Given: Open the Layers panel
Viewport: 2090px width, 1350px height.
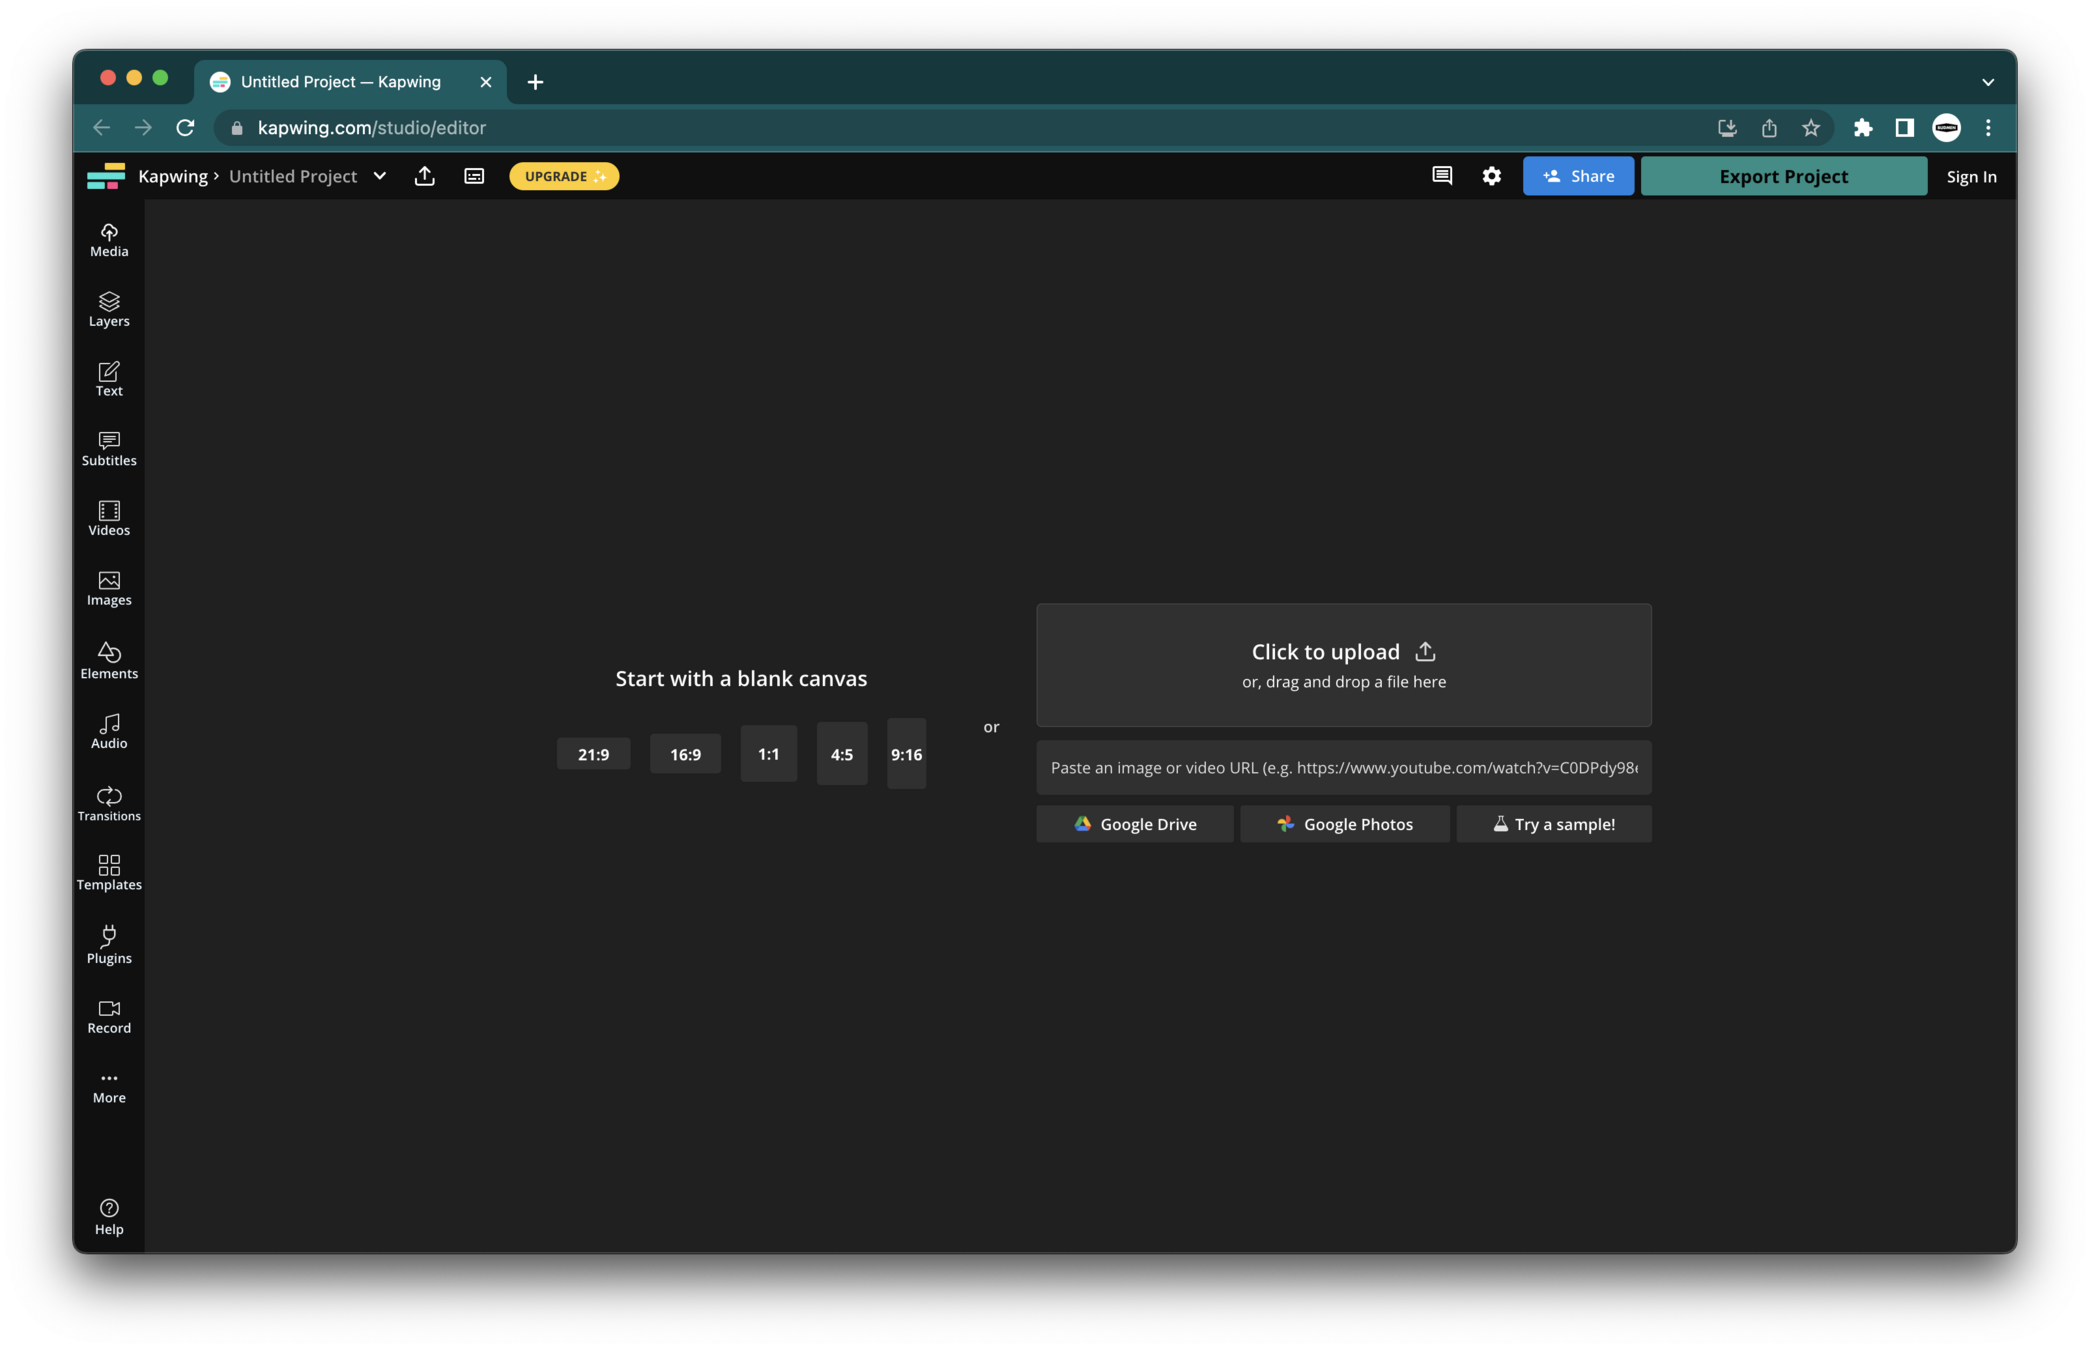Looking at the screenshot, I should [x=109, y=309].
